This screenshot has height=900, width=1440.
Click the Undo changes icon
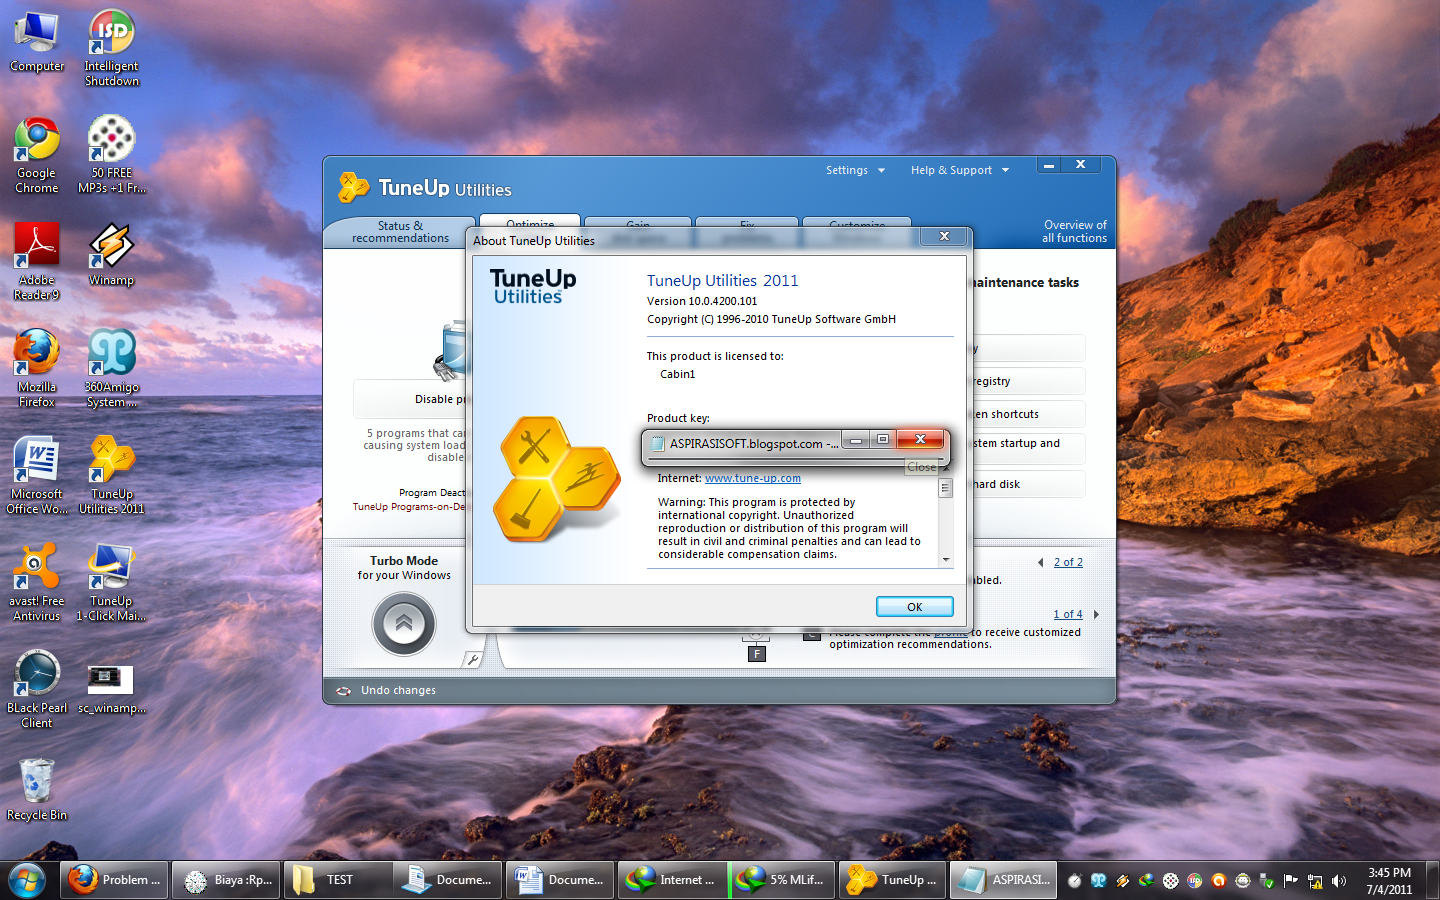(344, 691)
